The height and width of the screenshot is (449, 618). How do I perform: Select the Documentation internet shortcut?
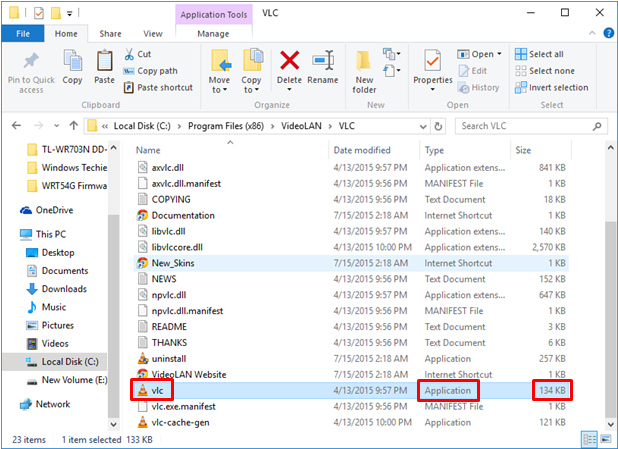pos(351,216)
